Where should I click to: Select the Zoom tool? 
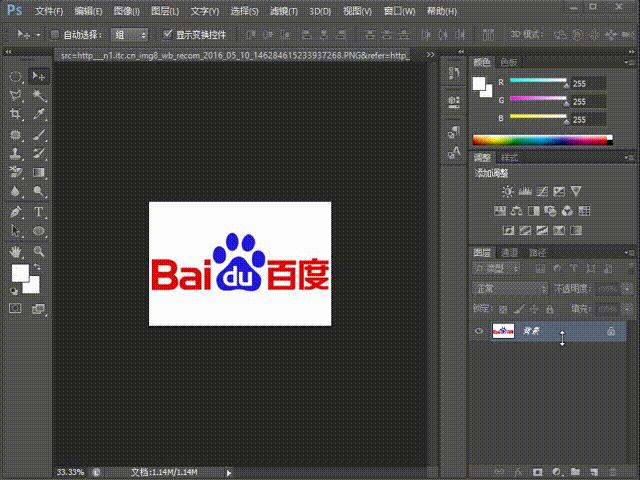[39, 251]
